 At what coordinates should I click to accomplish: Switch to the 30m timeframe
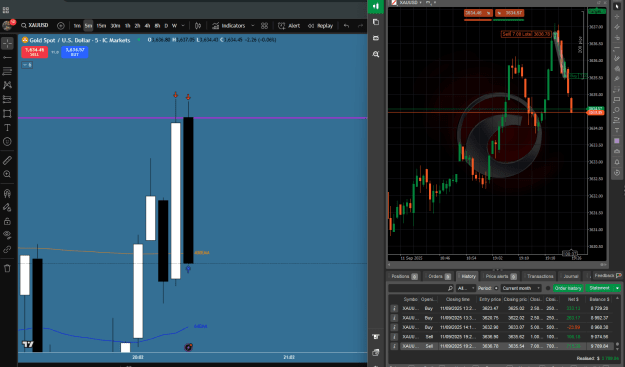click(x=115, y=26)
